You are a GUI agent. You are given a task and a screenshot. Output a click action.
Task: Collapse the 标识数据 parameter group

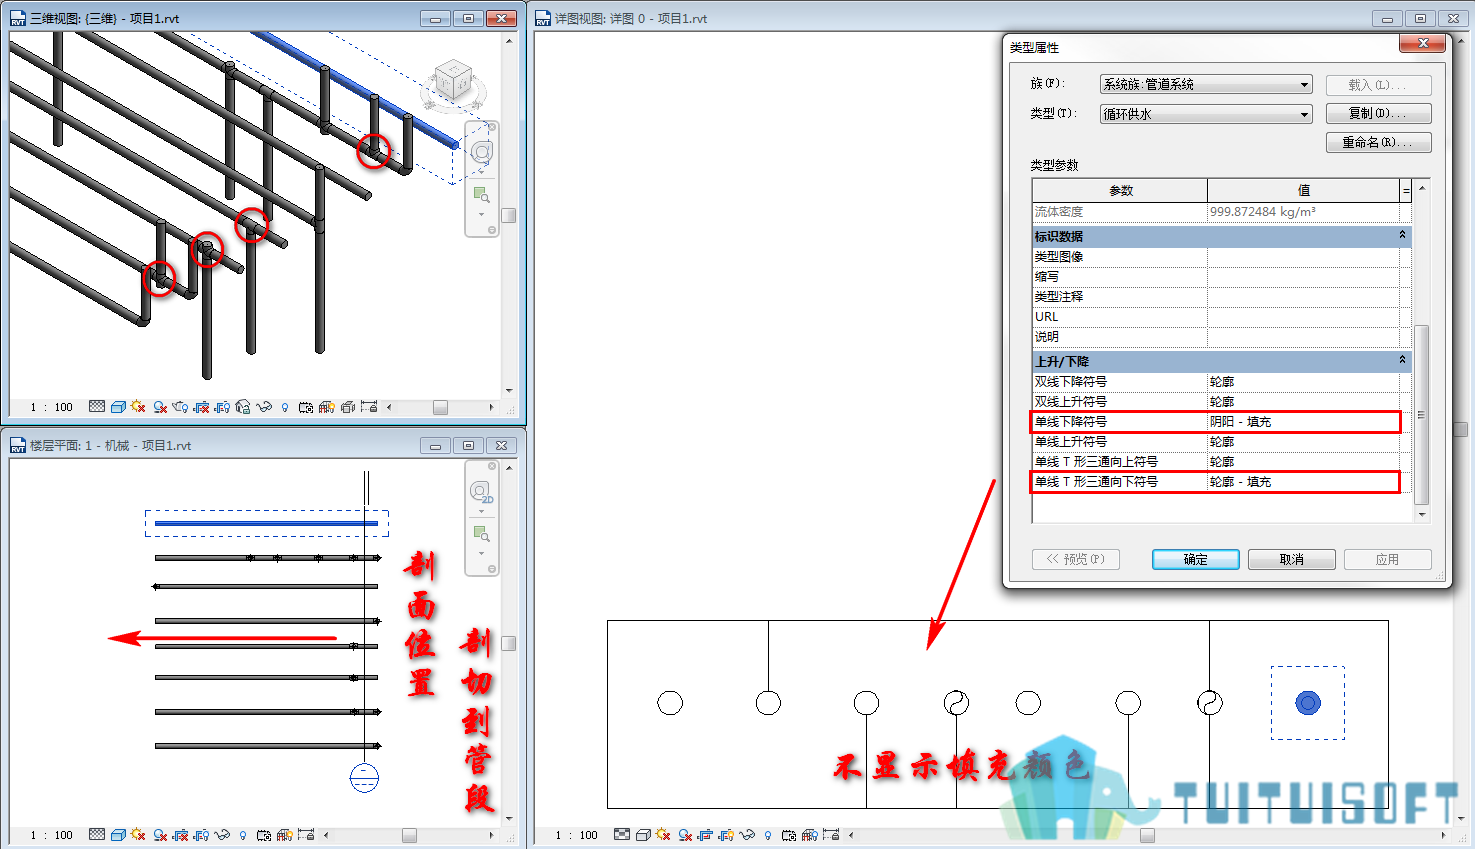click(1402, 236)
